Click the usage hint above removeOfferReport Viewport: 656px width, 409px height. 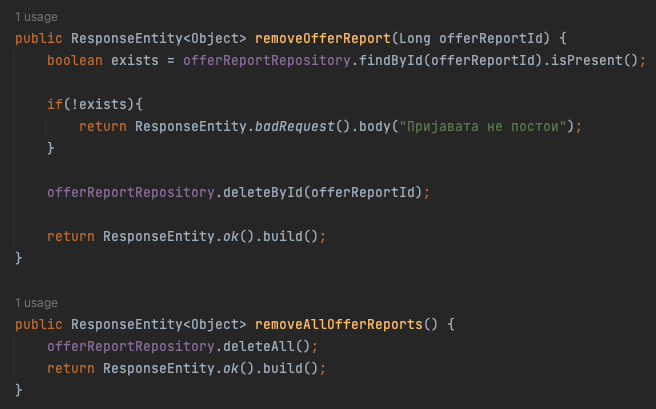coord(36,17)
